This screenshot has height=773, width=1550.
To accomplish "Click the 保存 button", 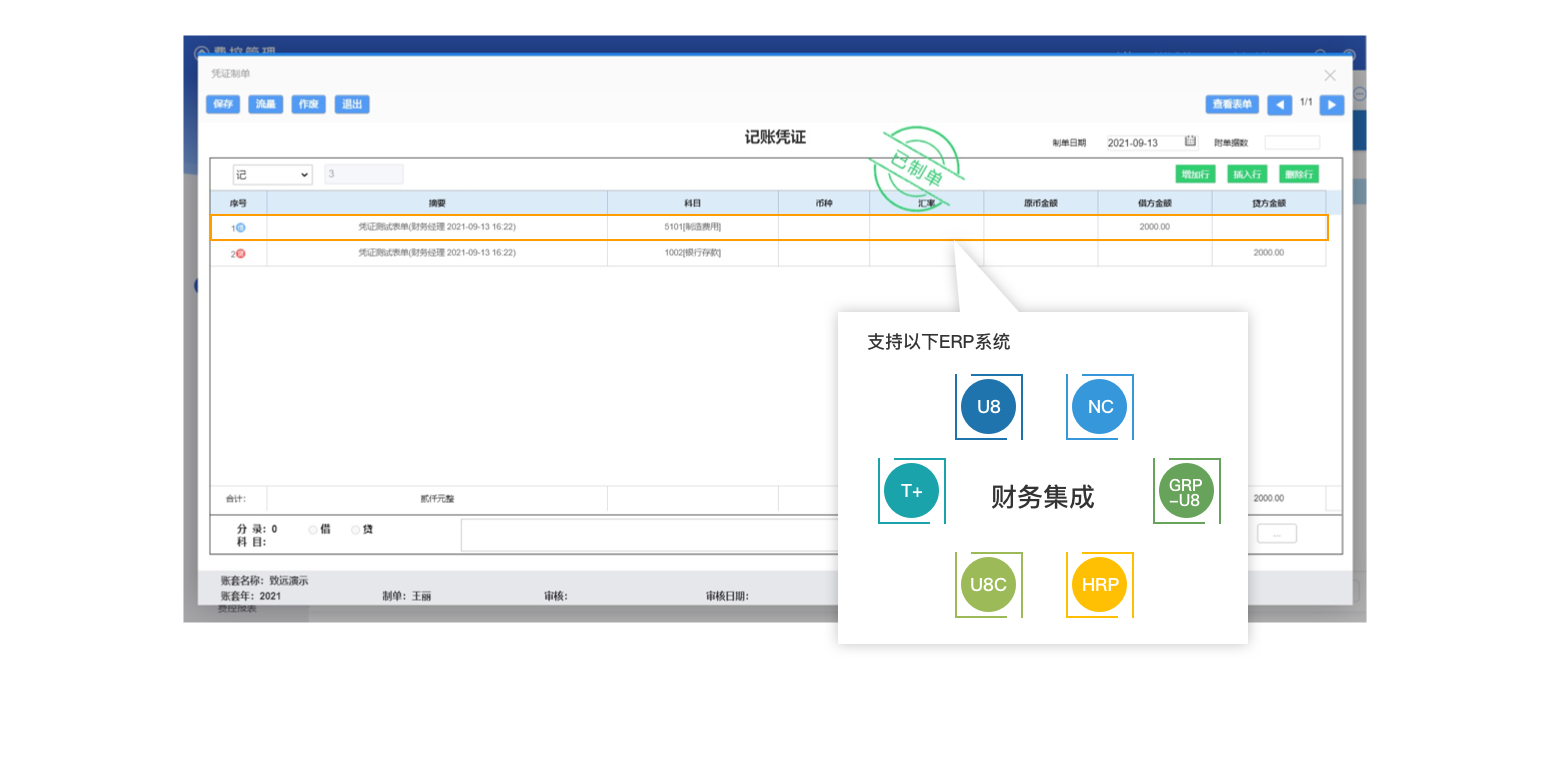I will pos(222,104).
